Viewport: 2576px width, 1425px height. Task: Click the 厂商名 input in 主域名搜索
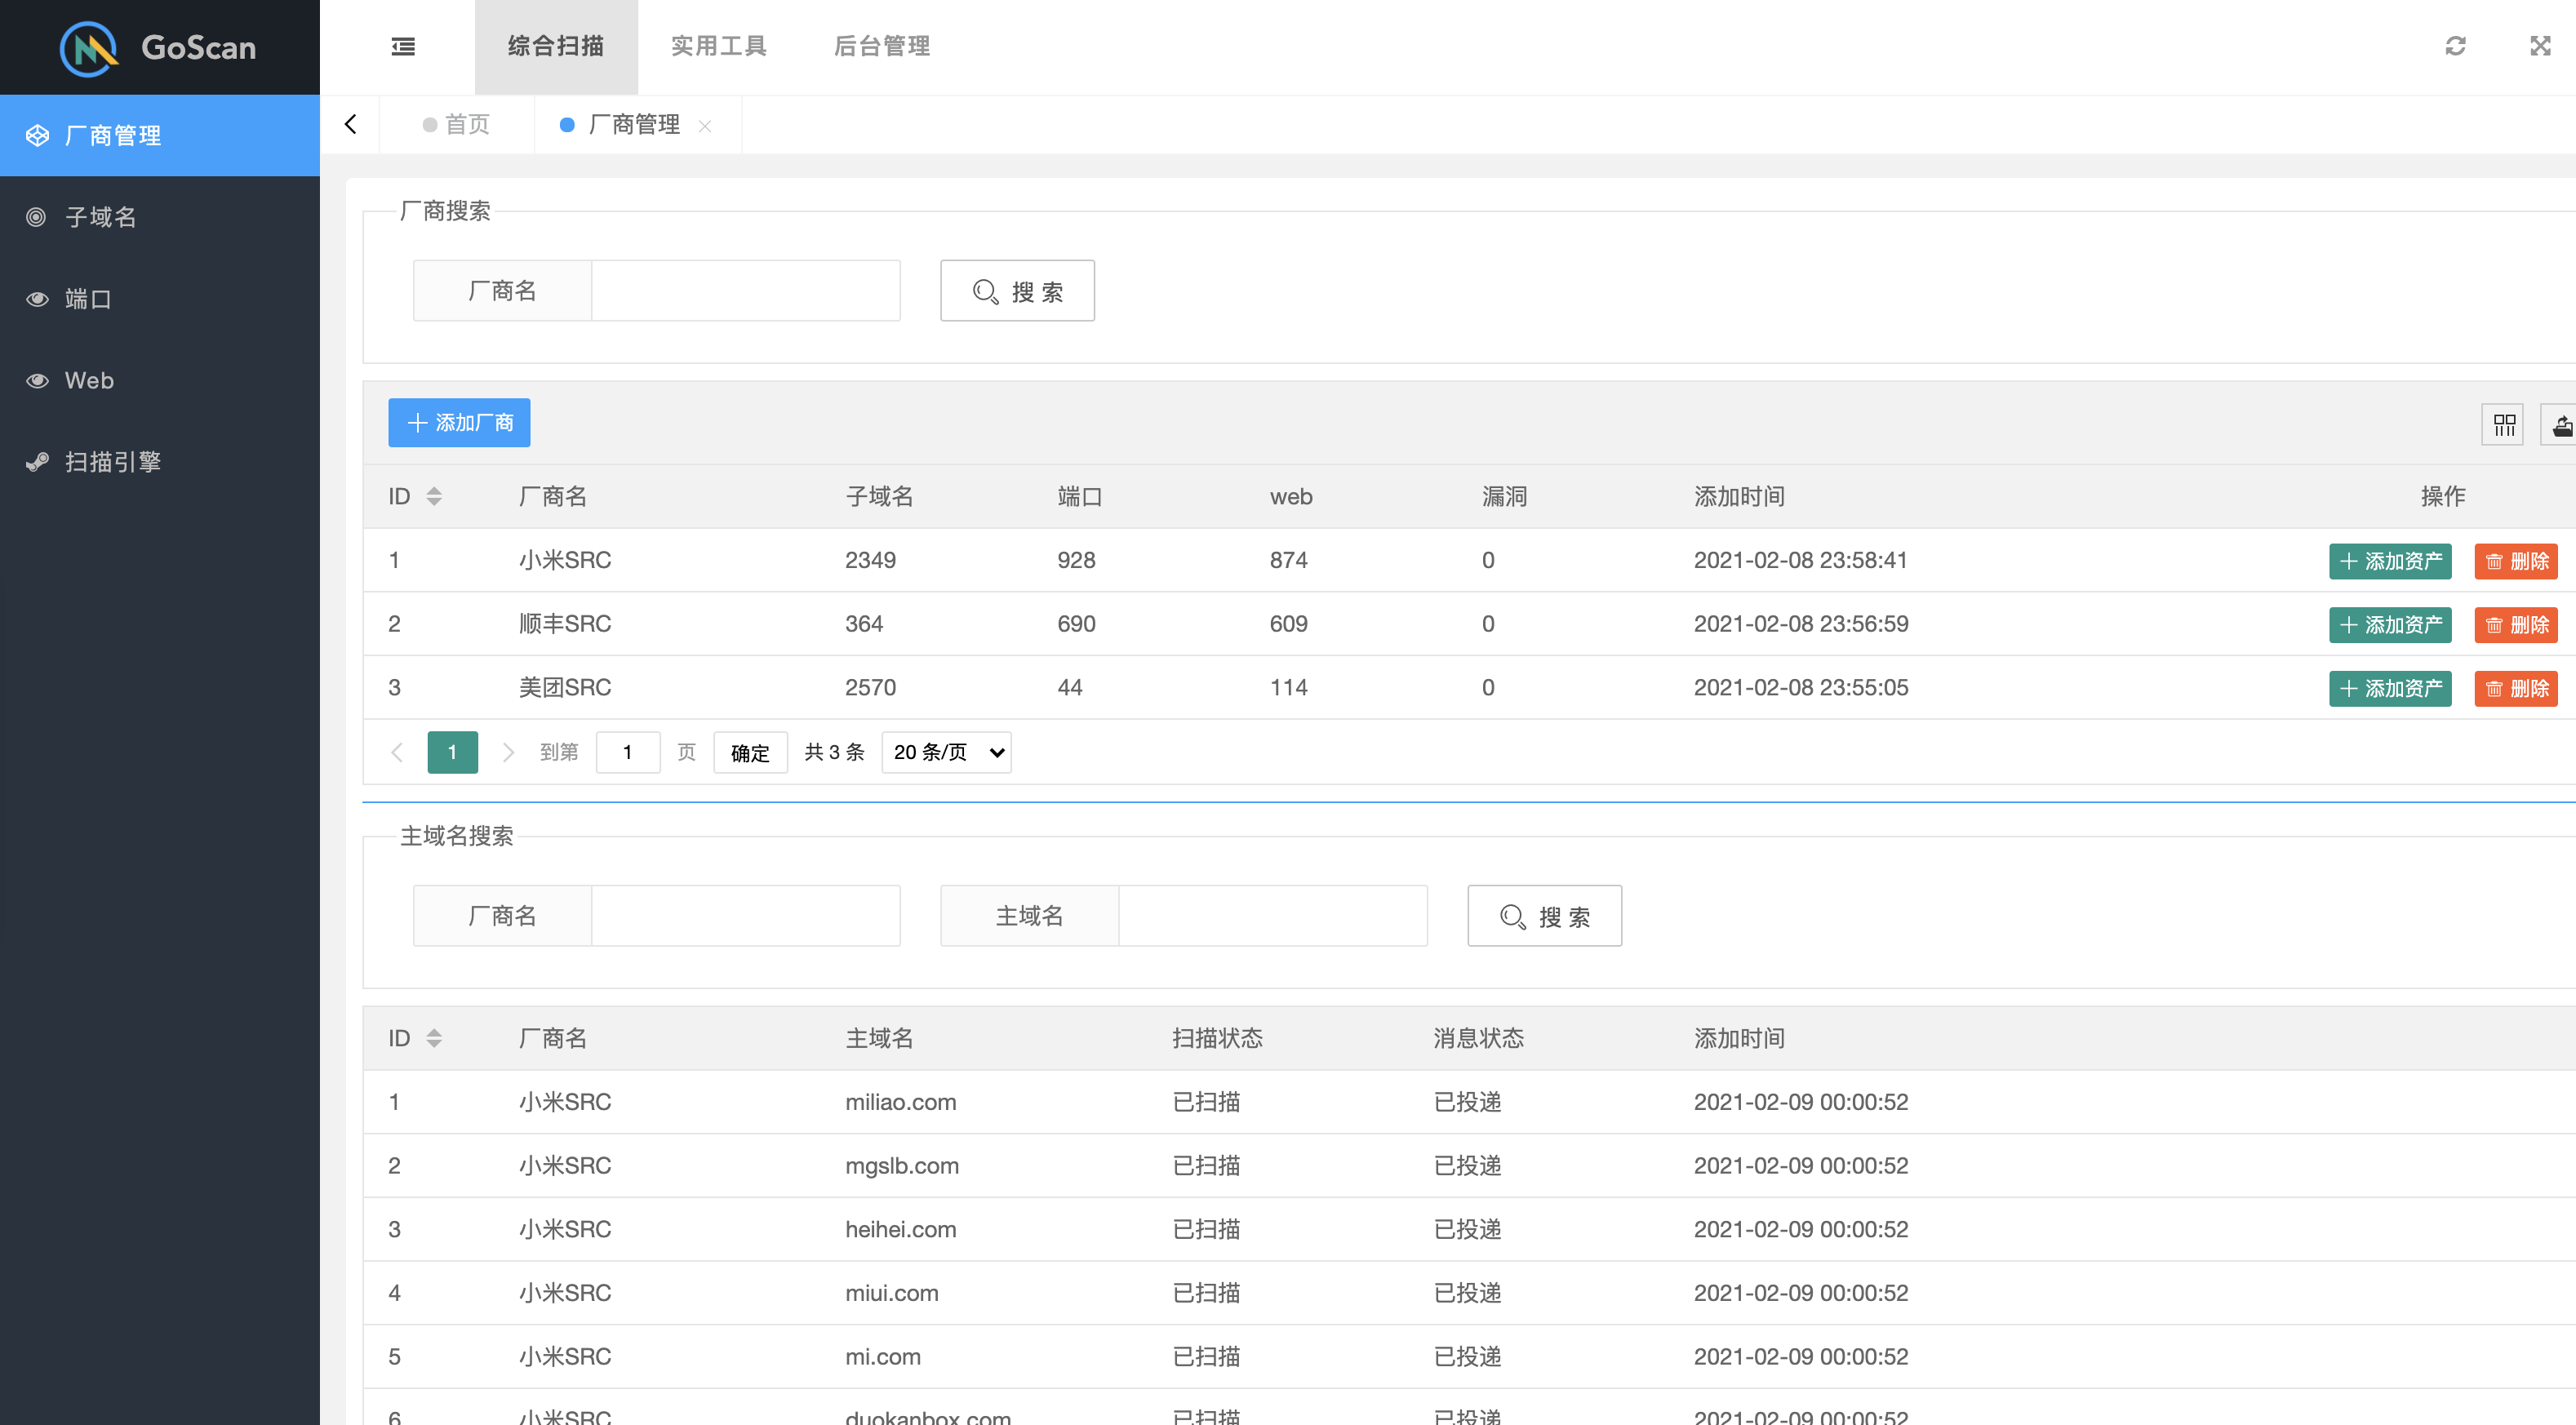coord(746,916)
